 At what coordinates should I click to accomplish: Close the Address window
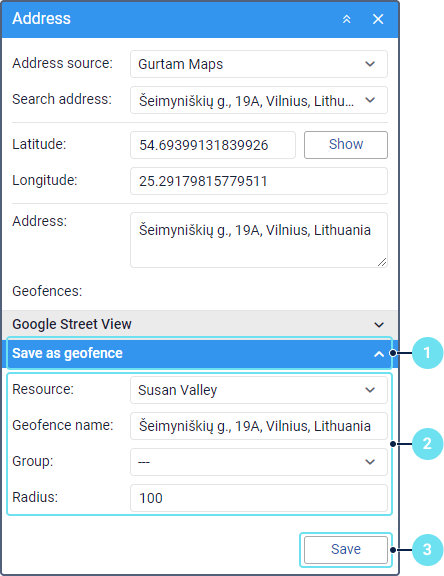[378, 19]
